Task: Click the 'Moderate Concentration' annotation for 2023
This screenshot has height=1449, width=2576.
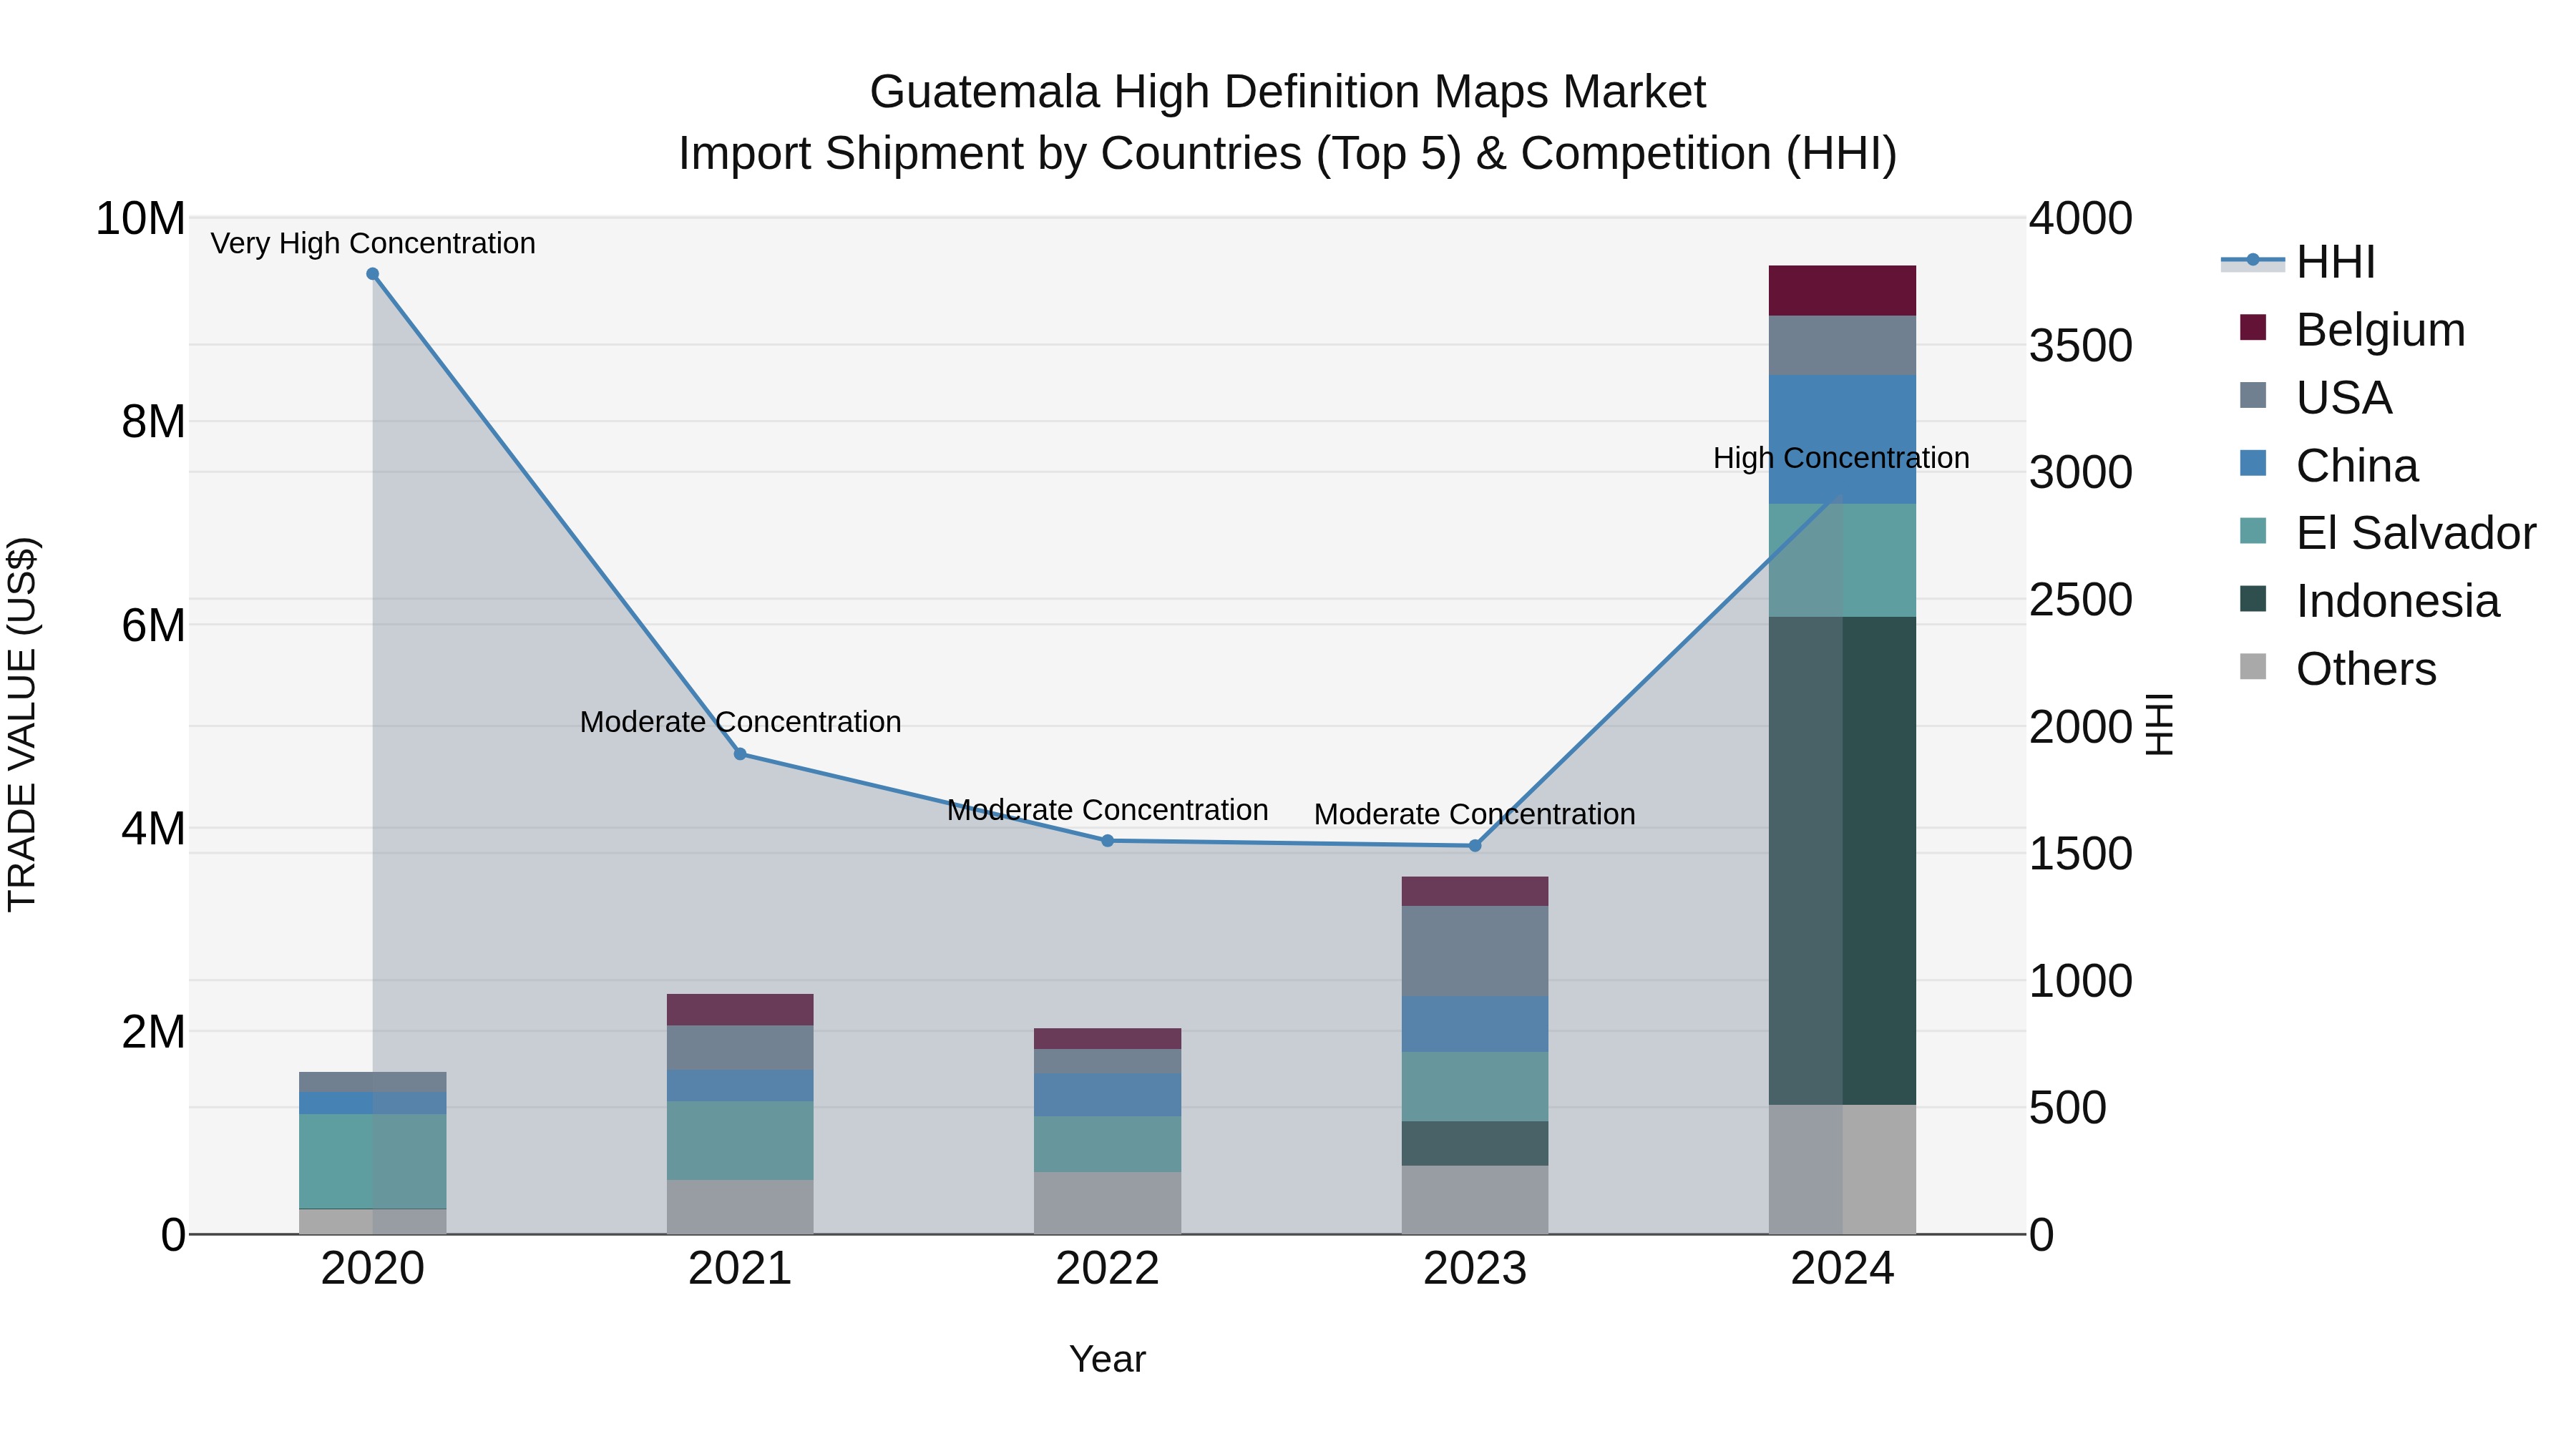Action: pos(1475,814)
